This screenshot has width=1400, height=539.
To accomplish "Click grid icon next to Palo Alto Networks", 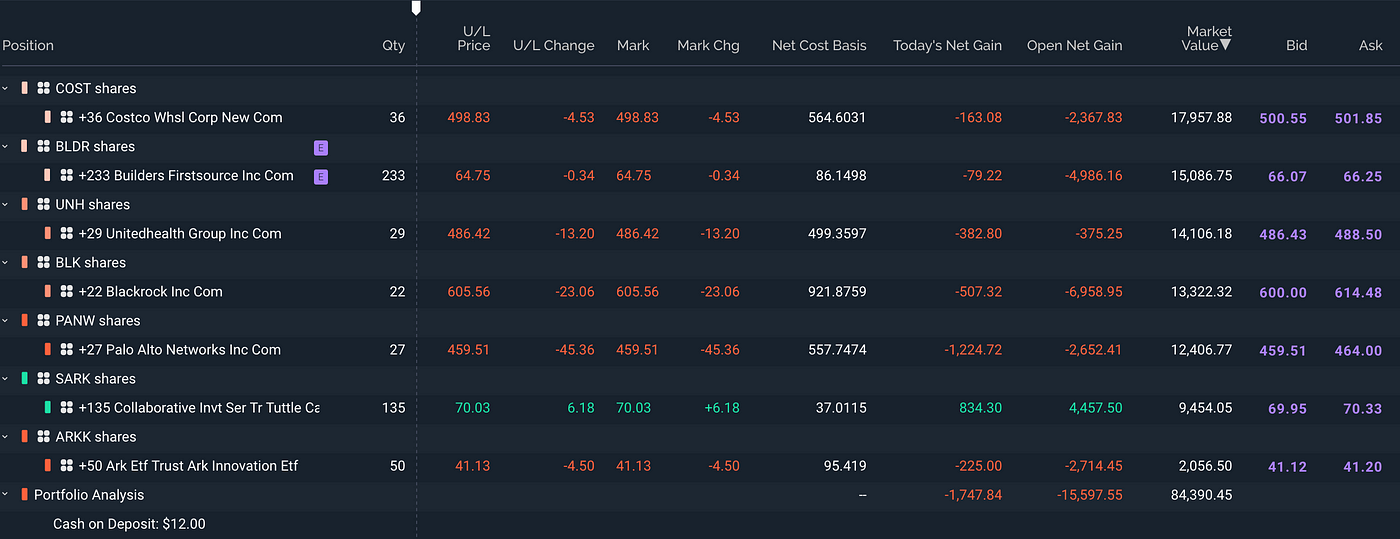I will [66, 349].
